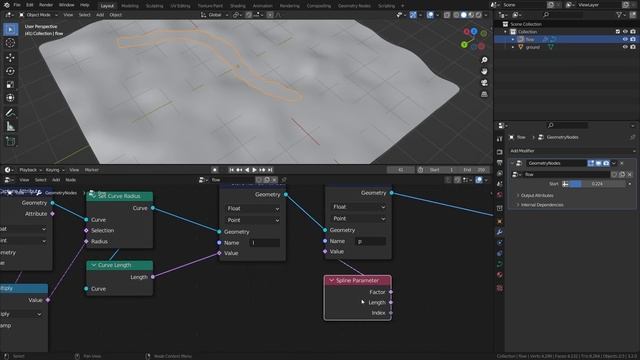Click the pin icon in properties breadcrumb
Viewport: 640px width, 360px height.
pos(632,137)
